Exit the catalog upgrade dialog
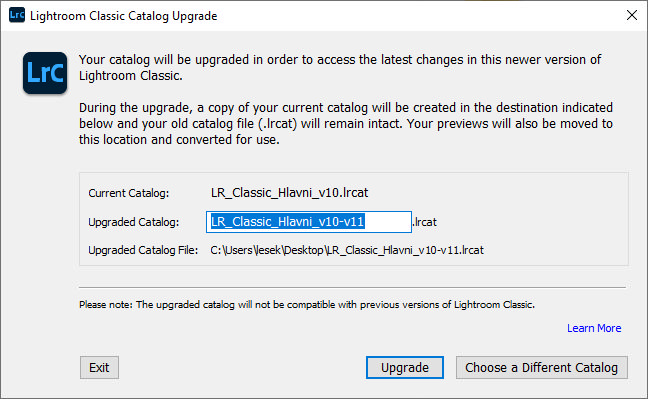Screen dimensions: 648x399 pyautogui.click(x=99, y=367)
